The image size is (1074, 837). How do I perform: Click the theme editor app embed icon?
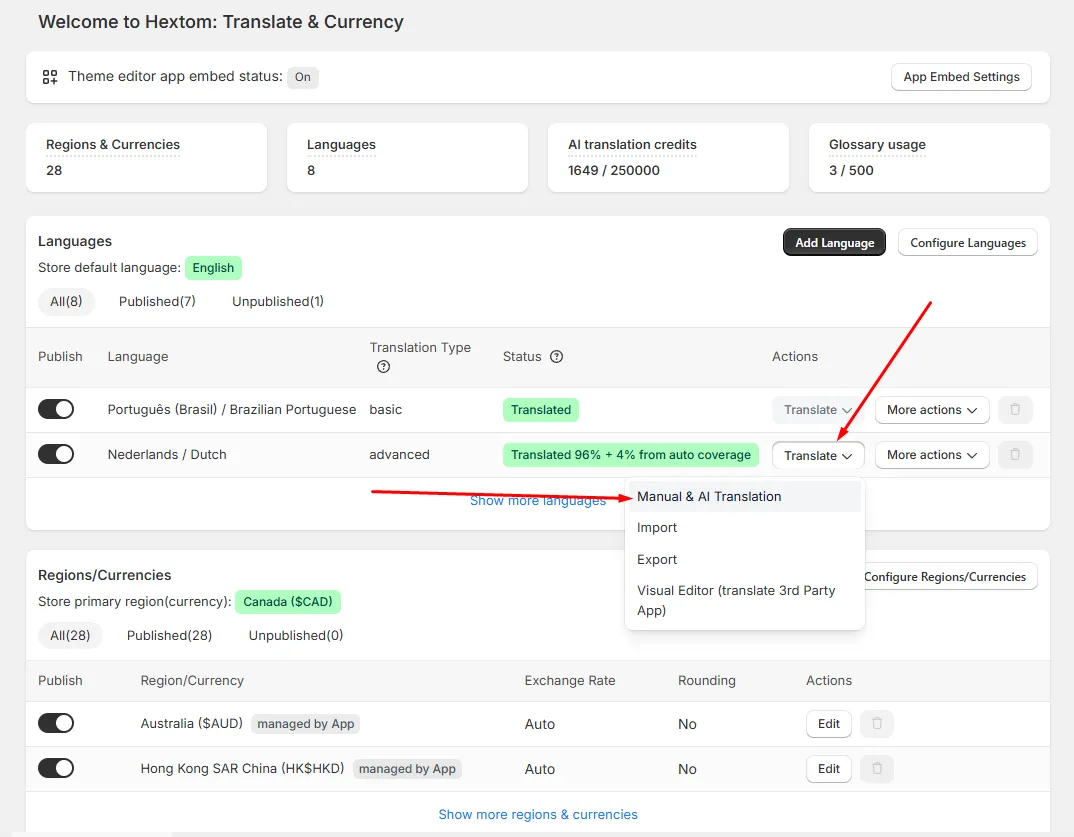(50, 77)
